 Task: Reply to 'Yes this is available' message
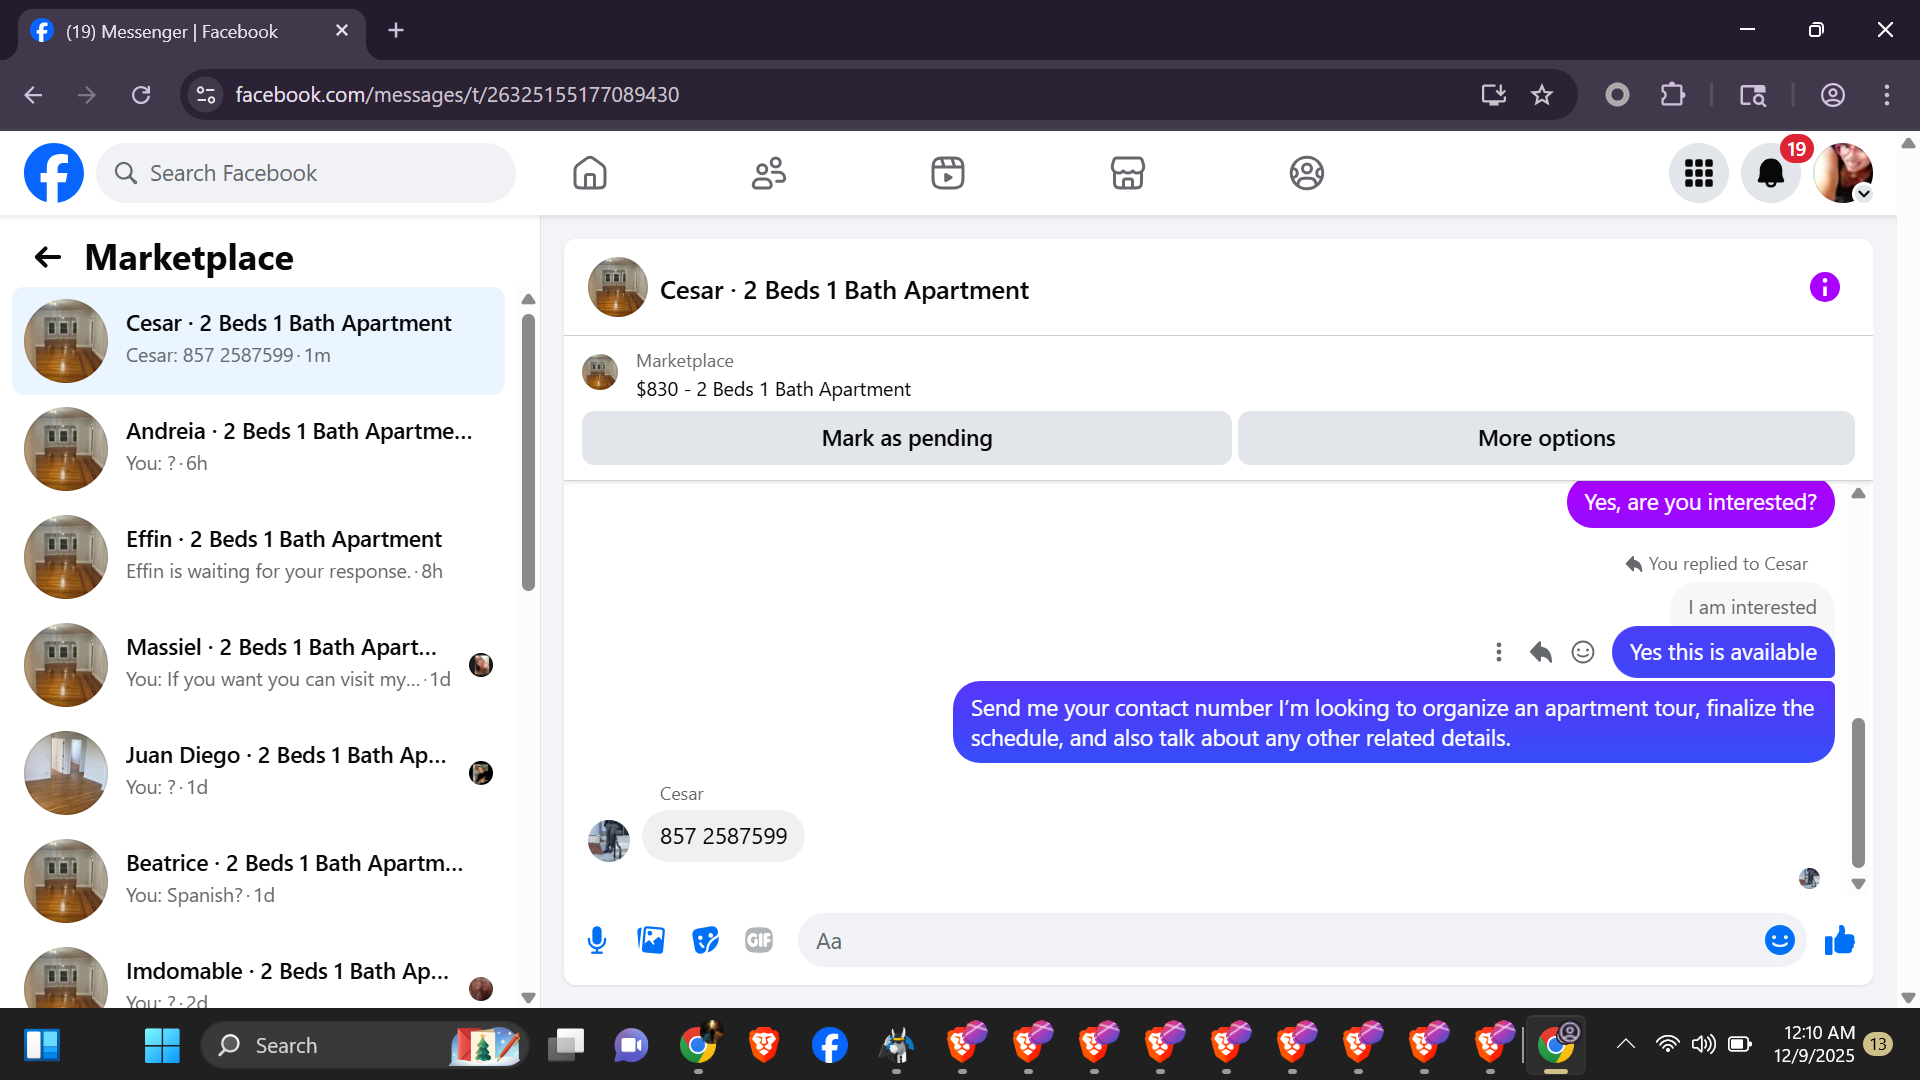pyautogui.click(x=1541, y=653)
